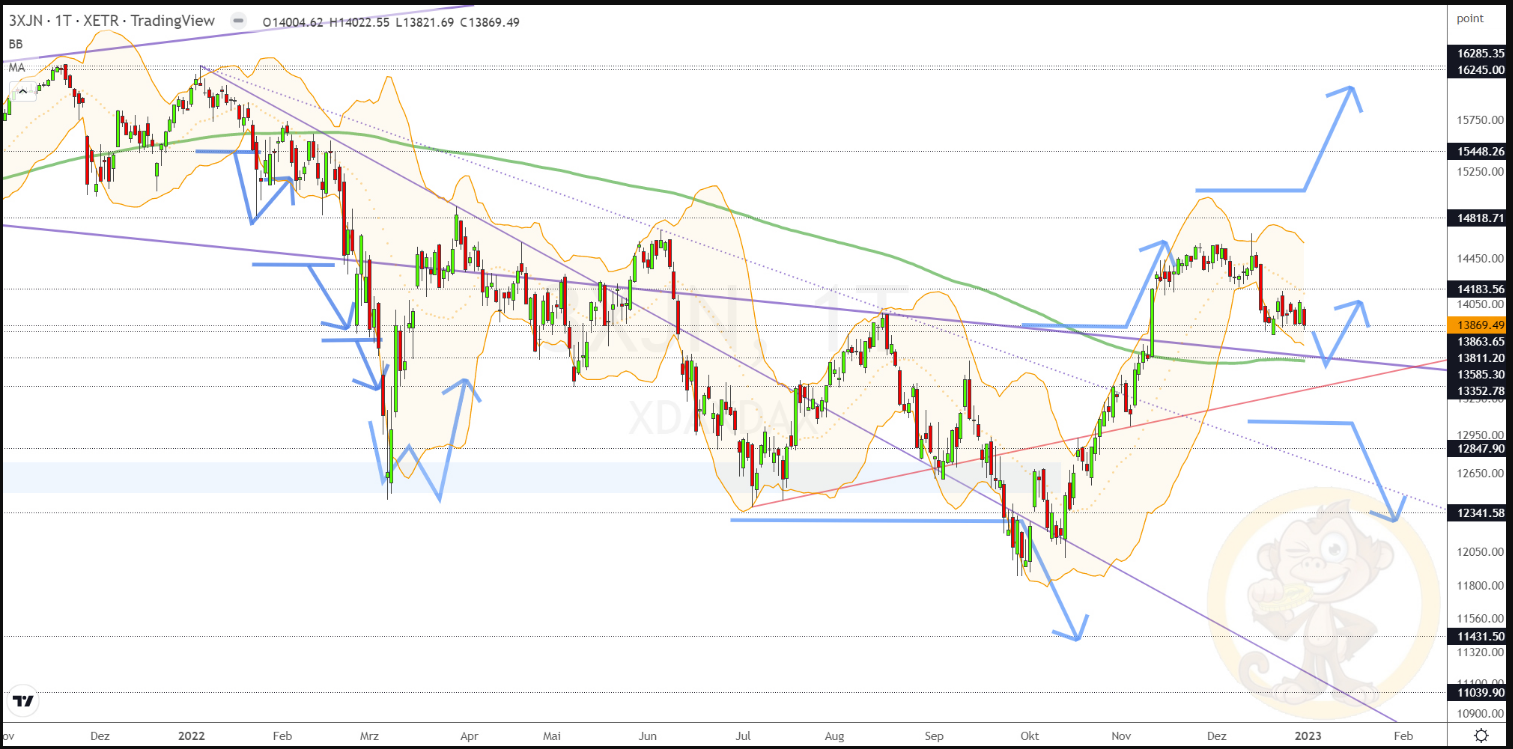Click the Mrz label on time axis
The image size is (1513, 749).
(x=369, y=735)
